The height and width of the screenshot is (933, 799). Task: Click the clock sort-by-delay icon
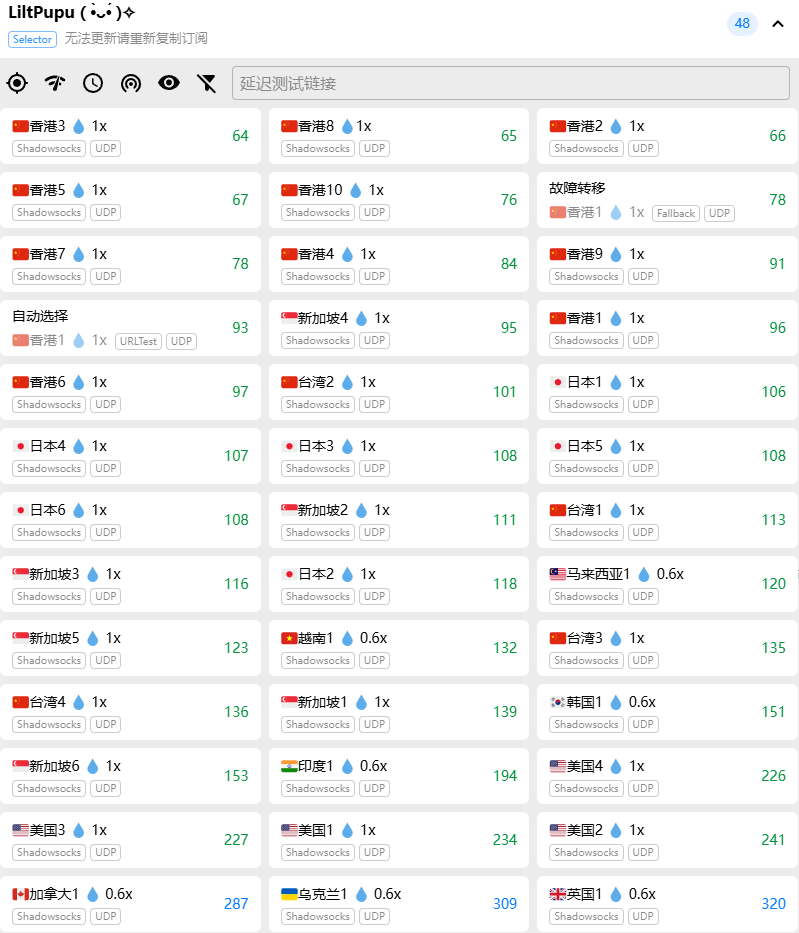[93, 83]
